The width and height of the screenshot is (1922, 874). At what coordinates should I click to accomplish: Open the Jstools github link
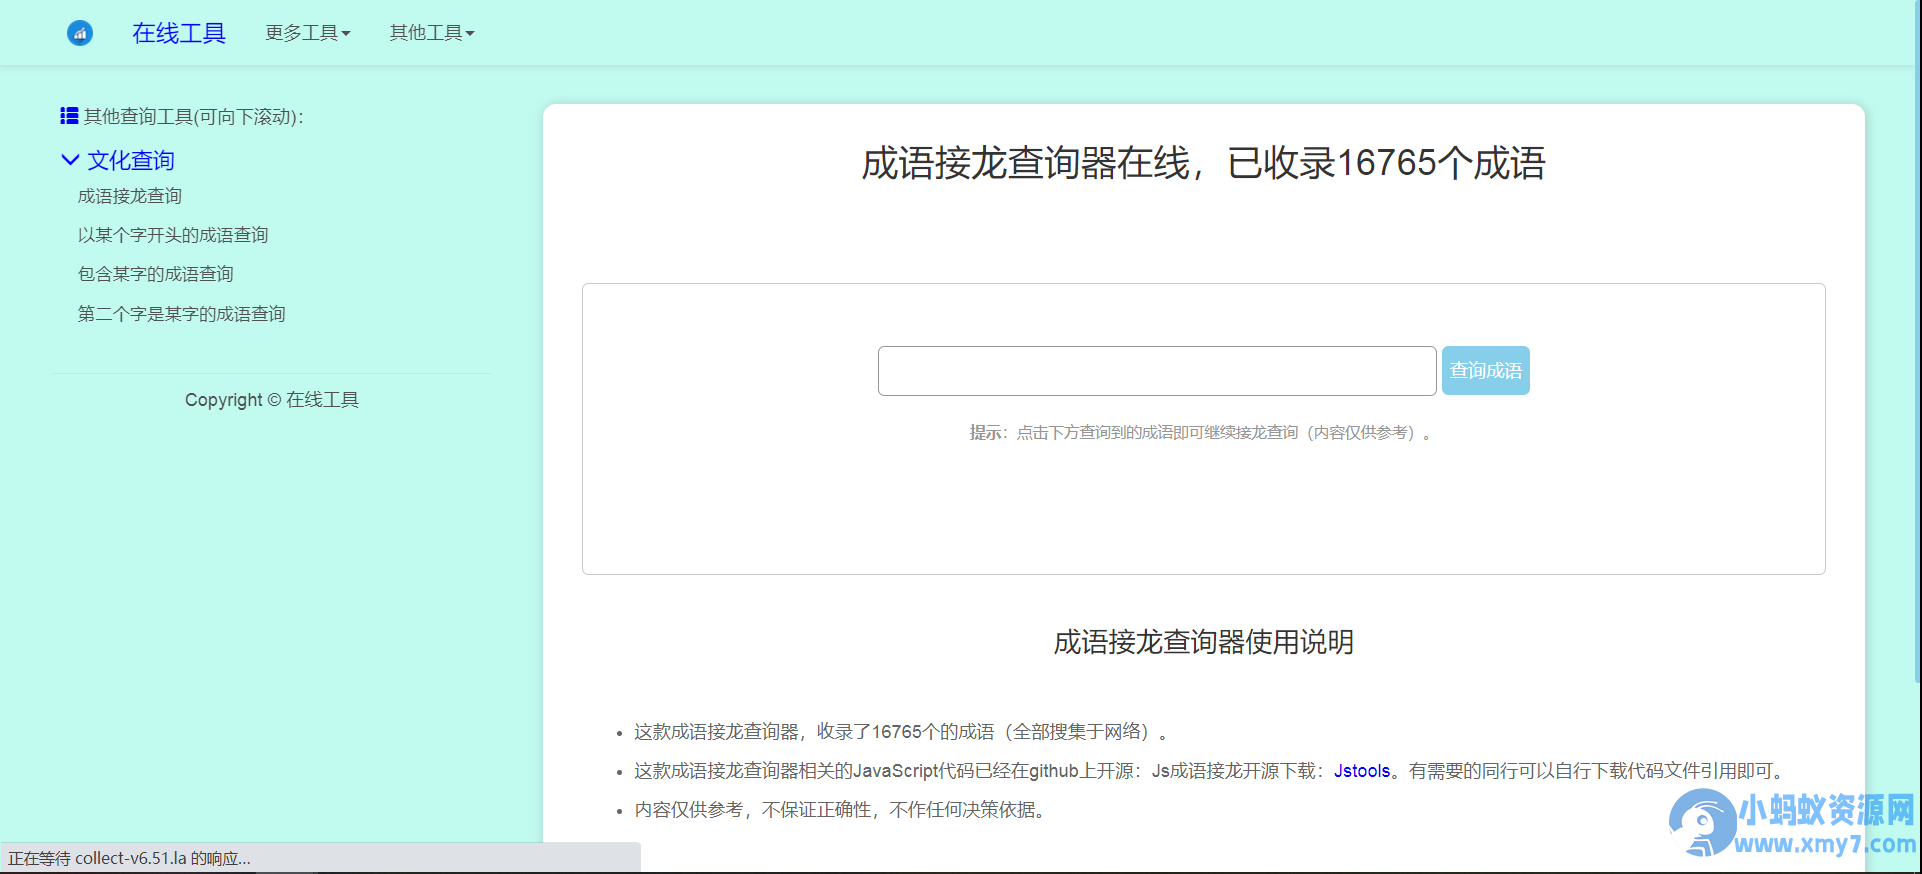[x=1362, y=771]
